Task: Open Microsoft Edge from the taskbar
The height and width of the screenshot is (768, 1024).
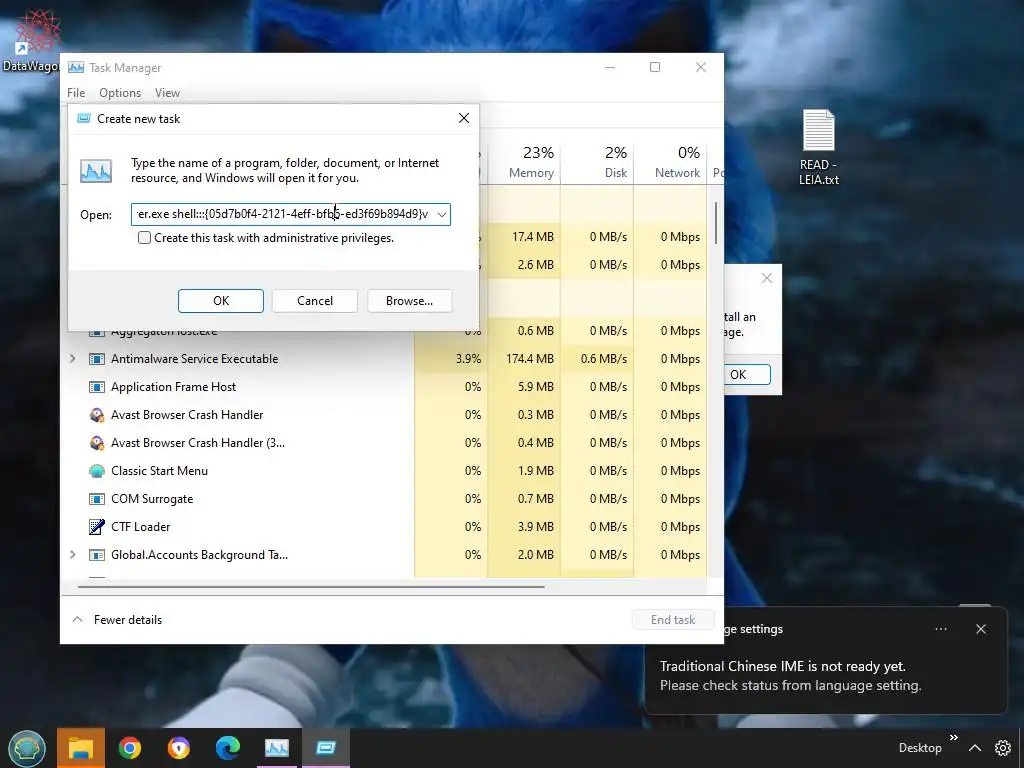Action: coord(227,748)
